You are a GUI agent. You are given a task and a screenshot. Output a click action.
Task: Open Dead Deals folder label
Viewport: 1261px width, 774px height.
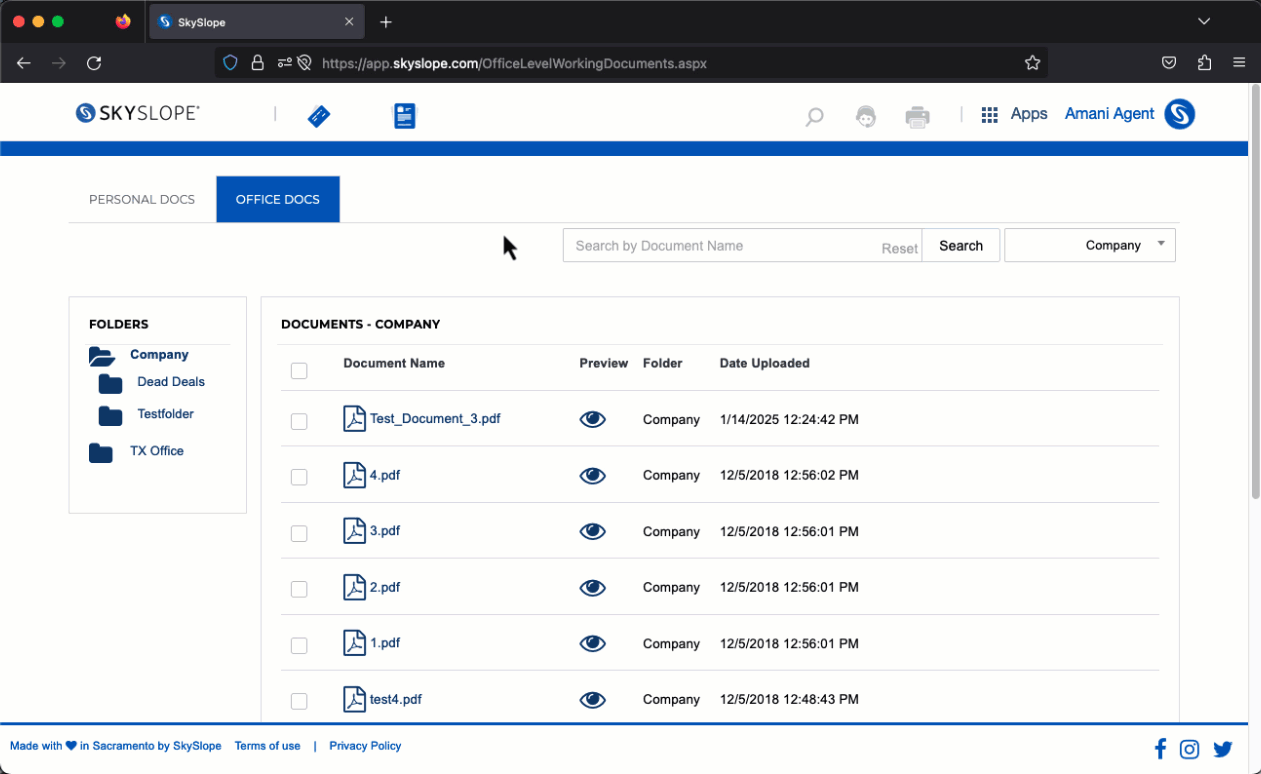pos(171,382)
